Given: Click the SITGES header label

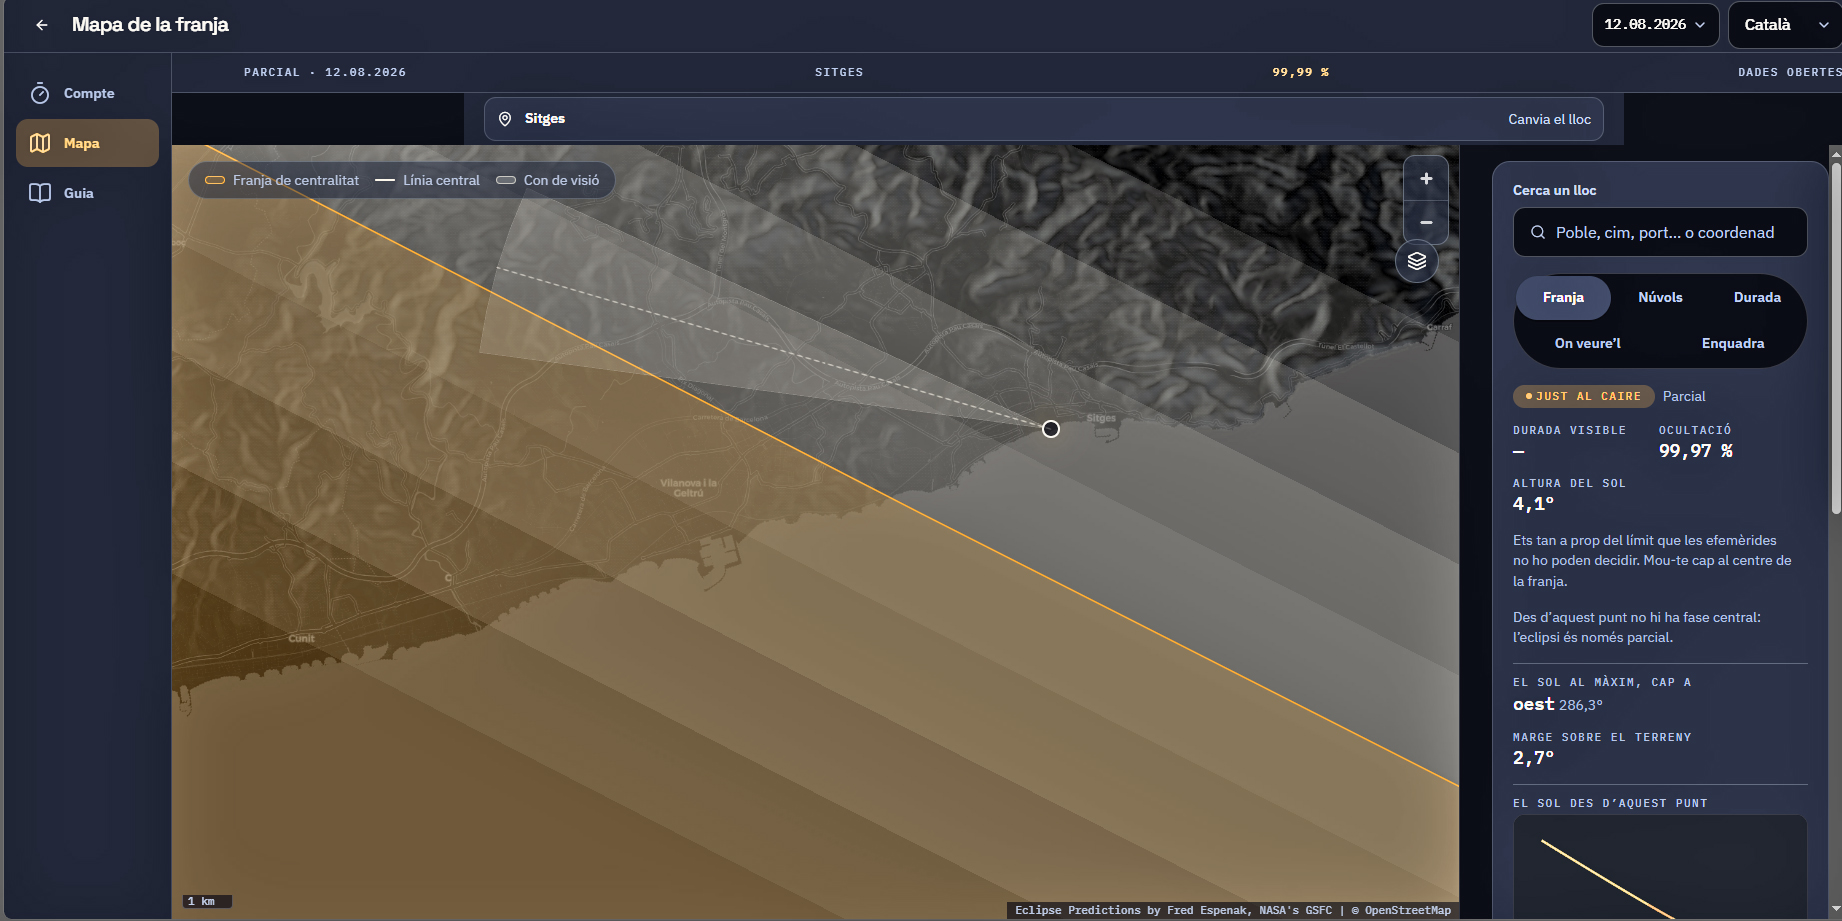Looking at the screenshot, I should 839,72.
